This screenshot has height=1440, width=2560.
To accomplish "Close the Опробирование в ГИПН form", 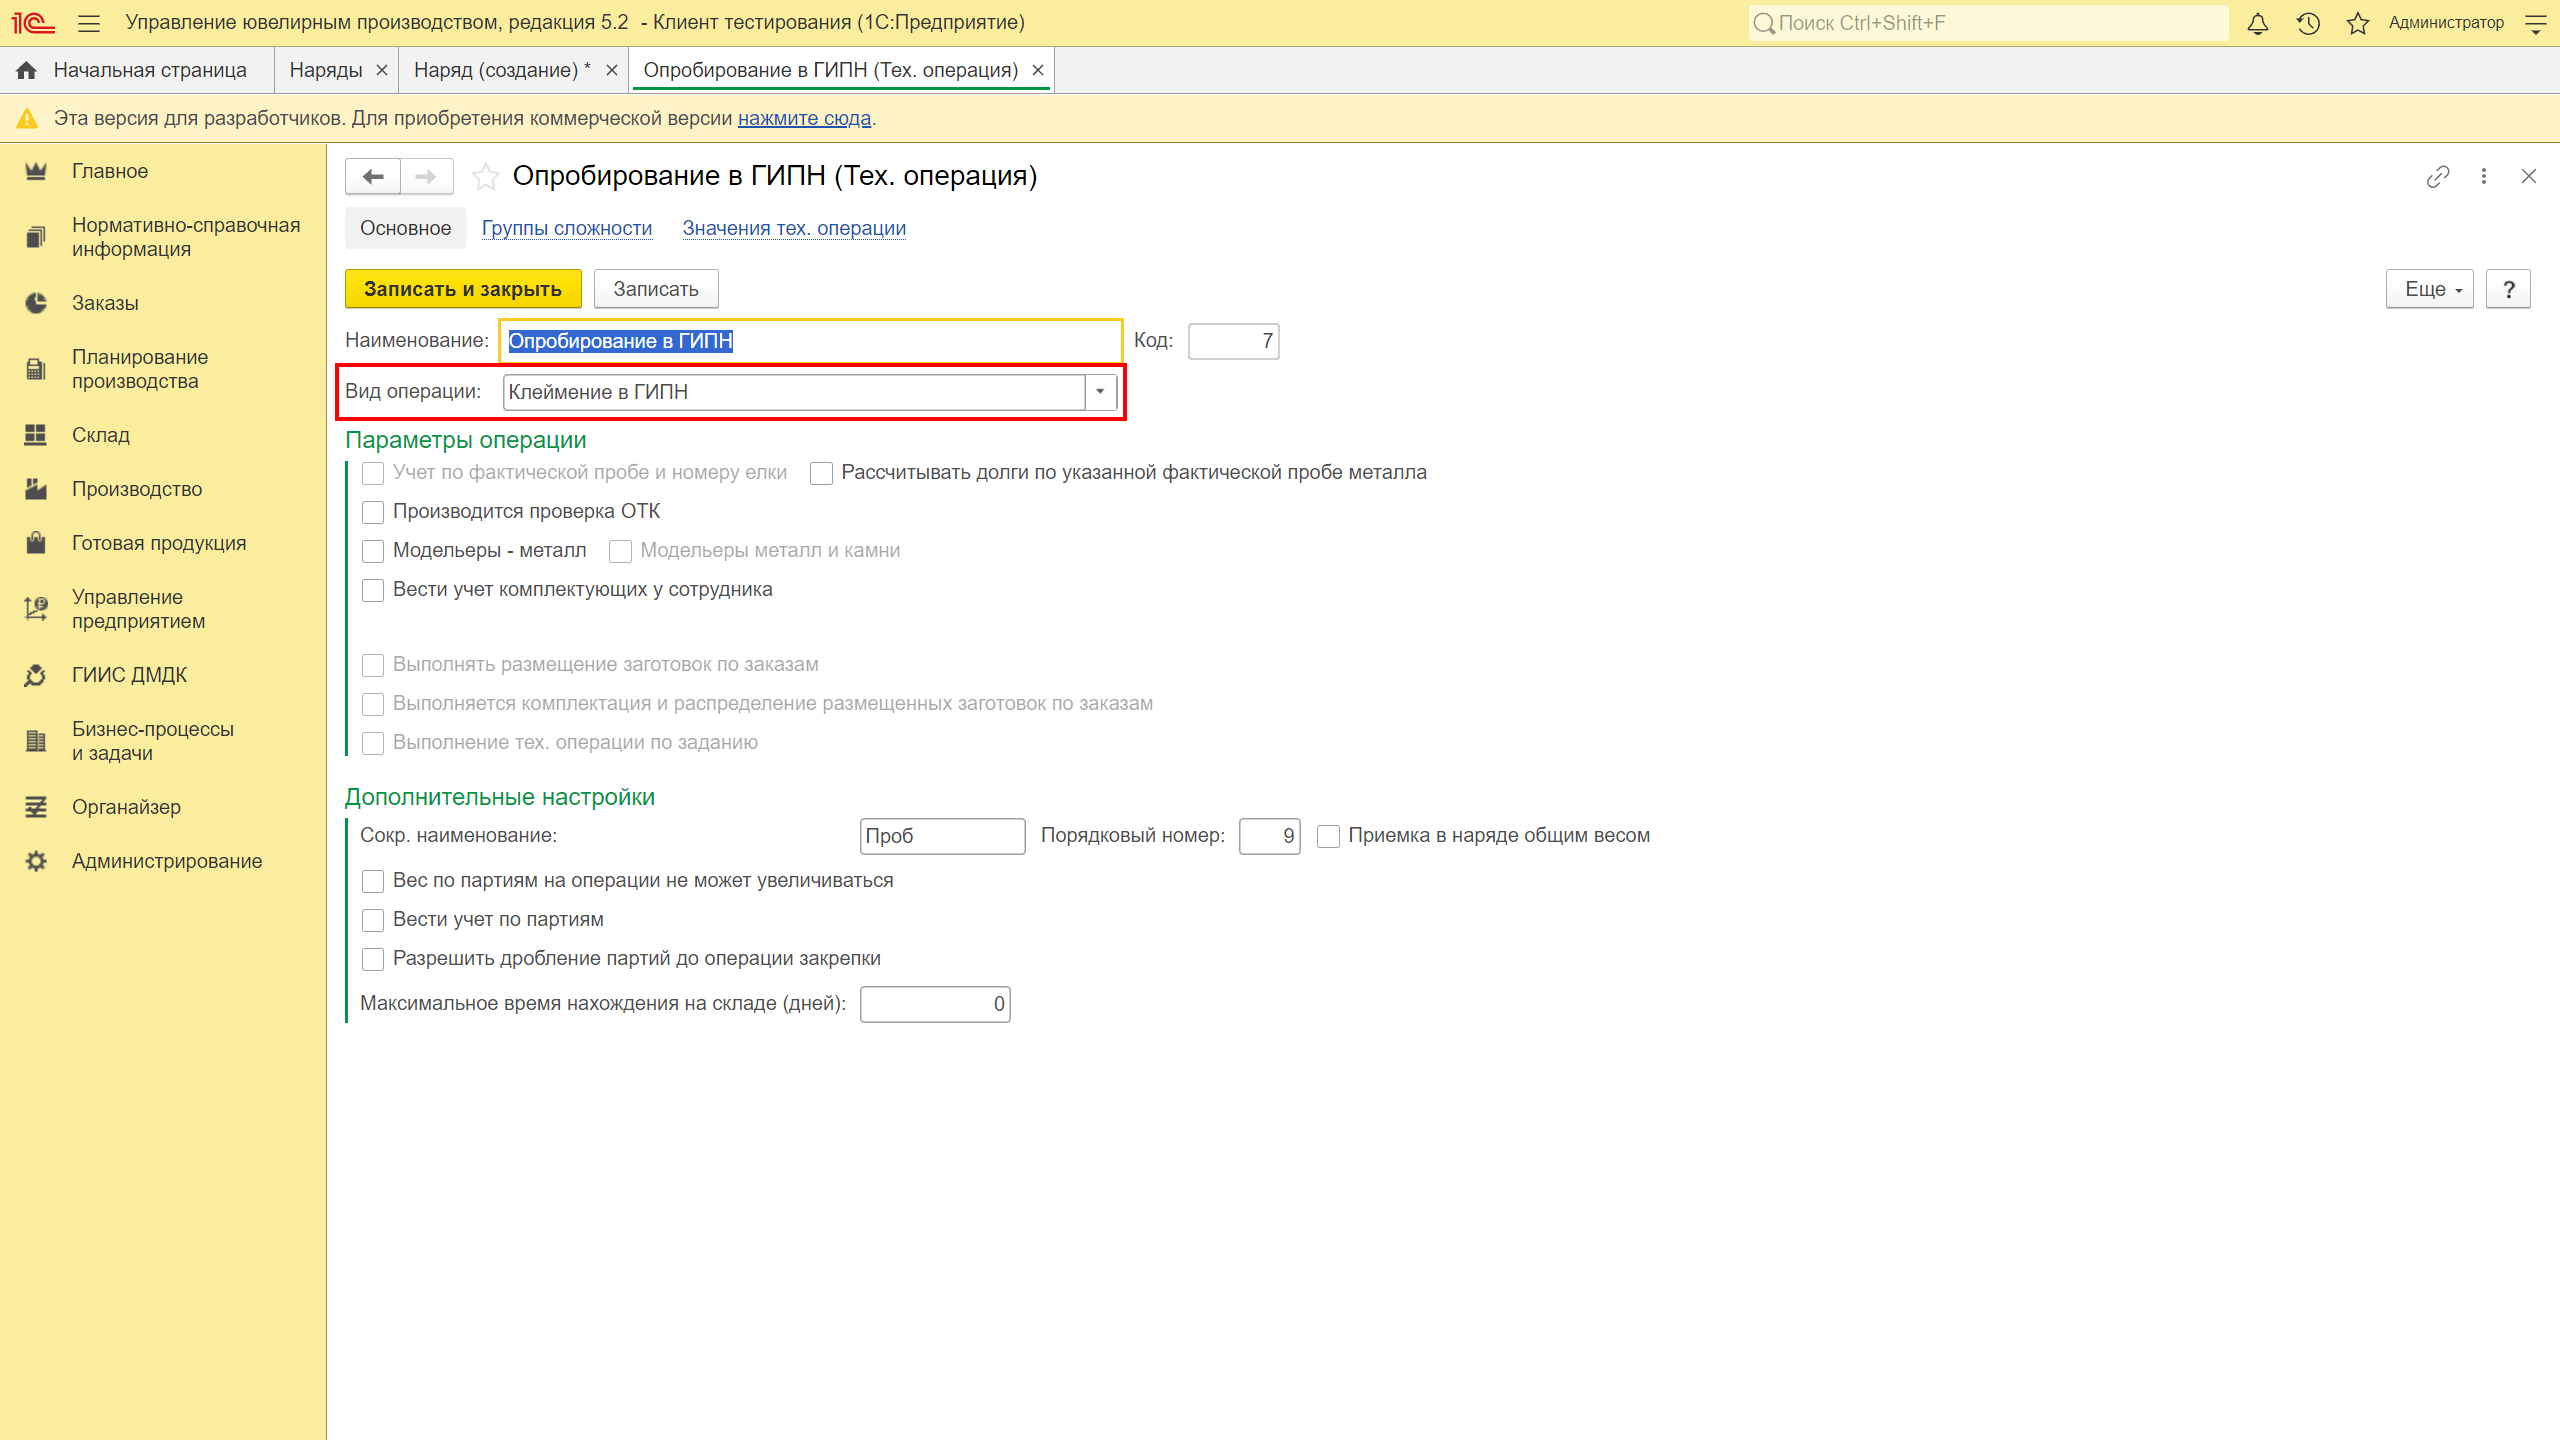I will pos(2529,177).
